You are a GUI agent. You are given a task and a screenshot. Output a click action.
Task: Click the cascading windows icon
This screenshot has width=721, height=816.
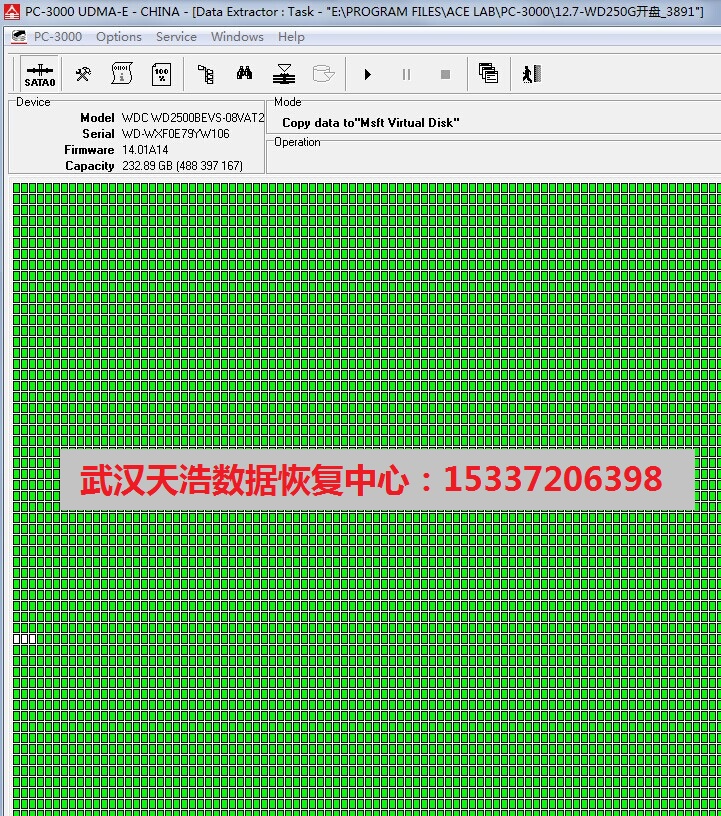coord(488,74)
